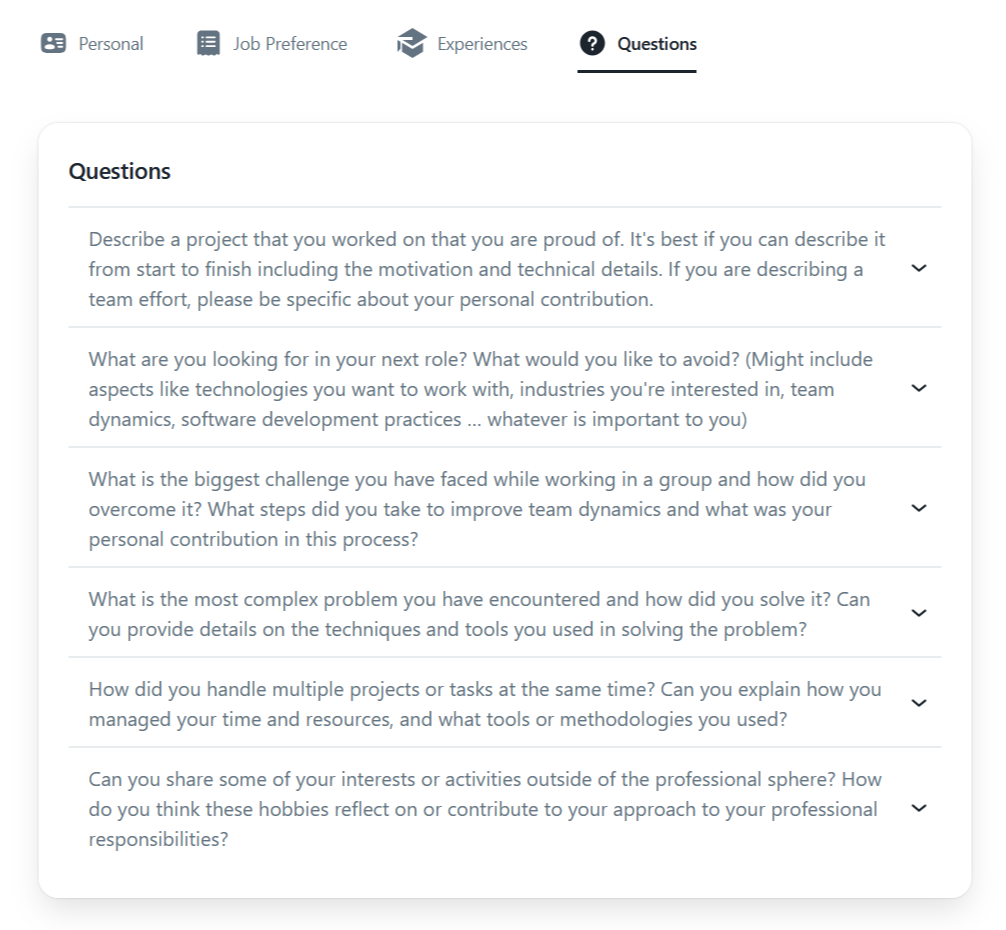Click the graduation cap icon beside Experiences

point(411,44)
